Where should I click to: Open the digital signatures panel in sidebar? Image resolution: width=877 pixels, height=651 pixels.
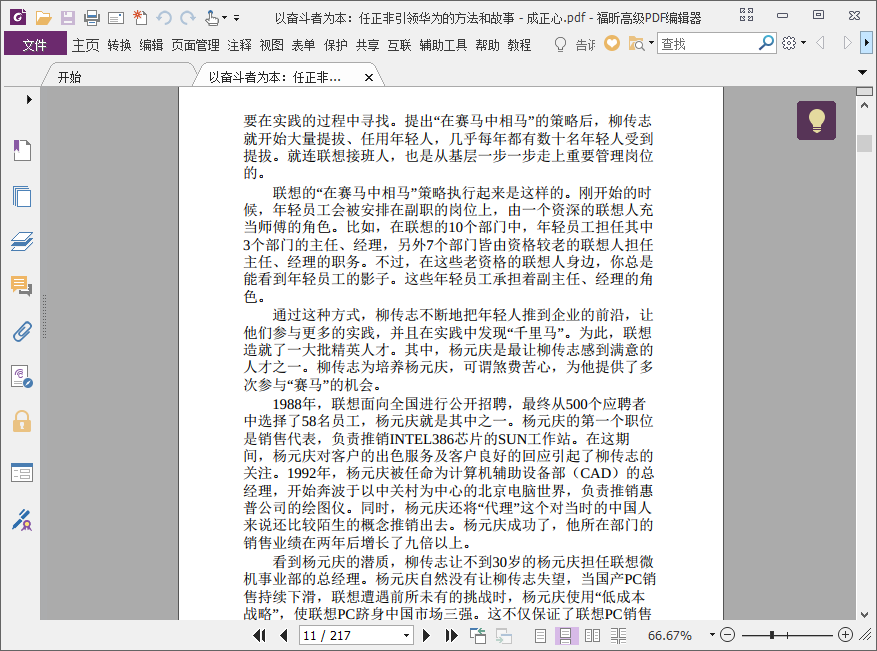click(22, 376)
